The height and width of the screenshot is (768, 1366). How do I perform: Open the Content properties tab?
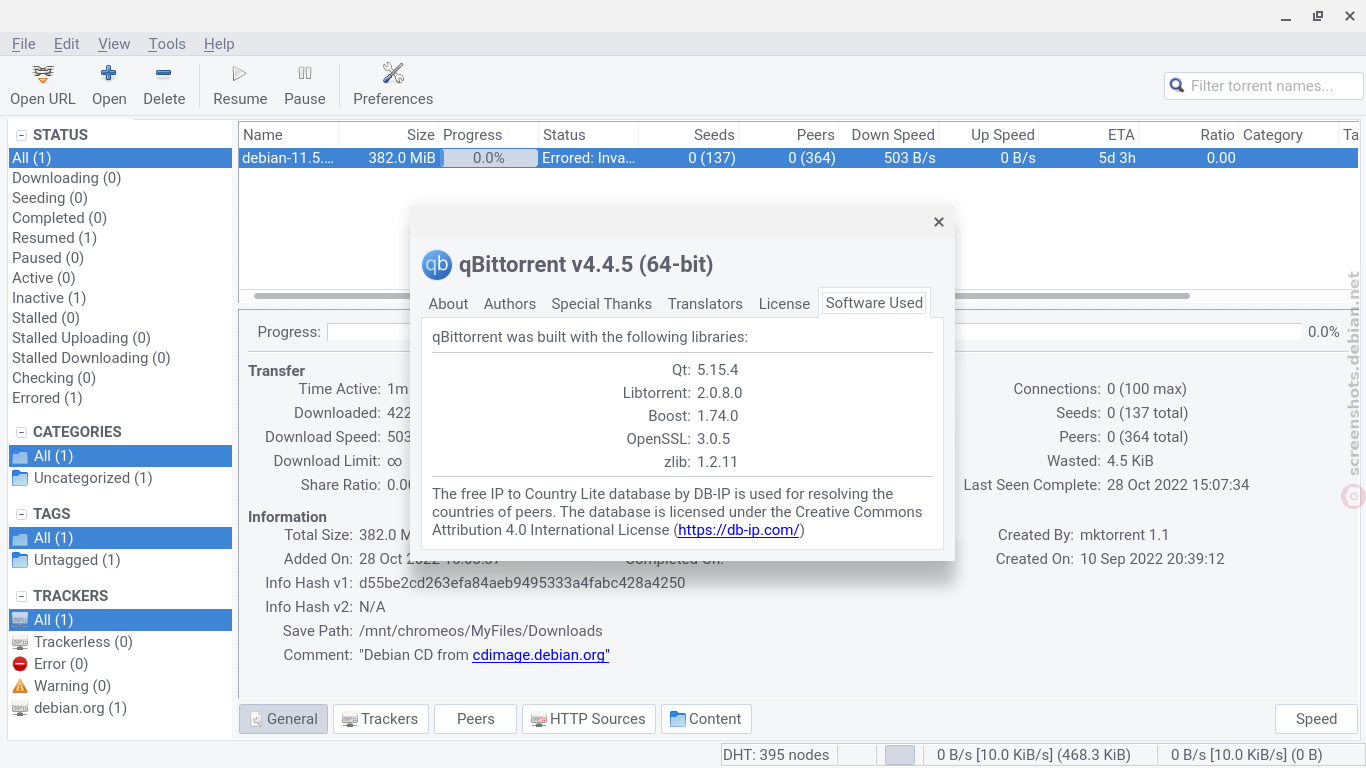(706, 719)
